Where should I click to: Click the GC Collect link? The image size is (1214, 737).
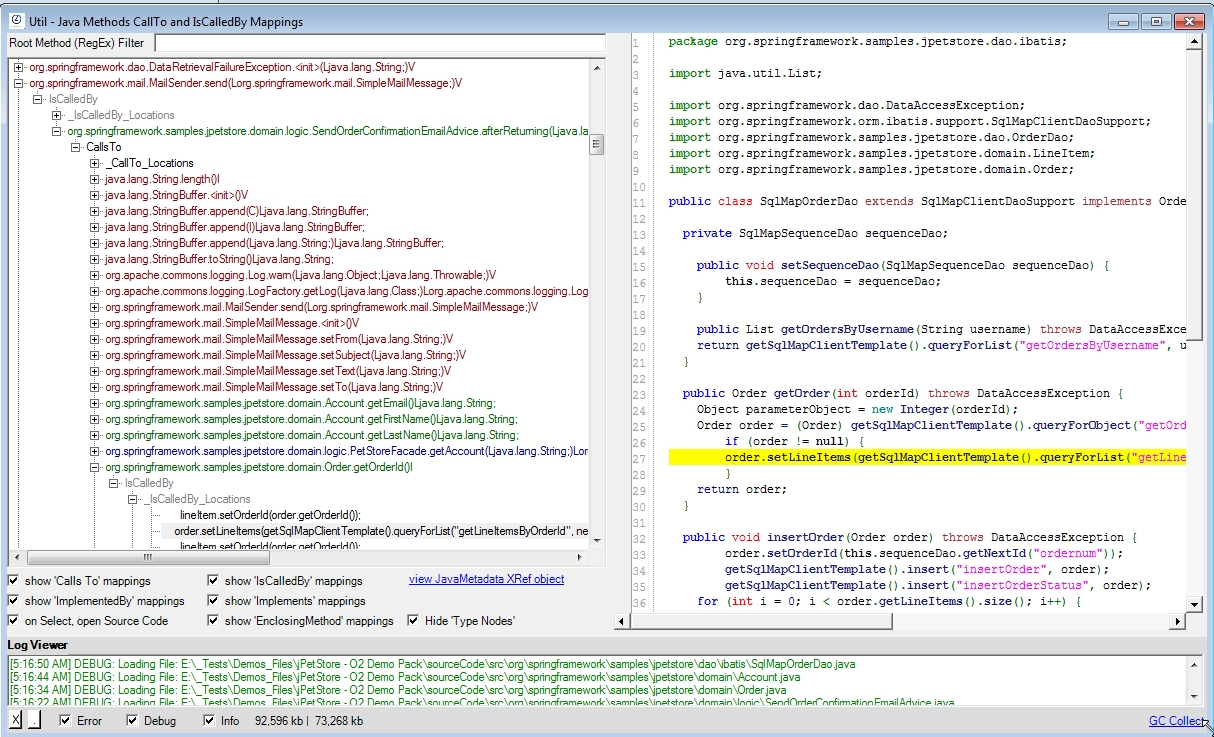[1177, 721]
